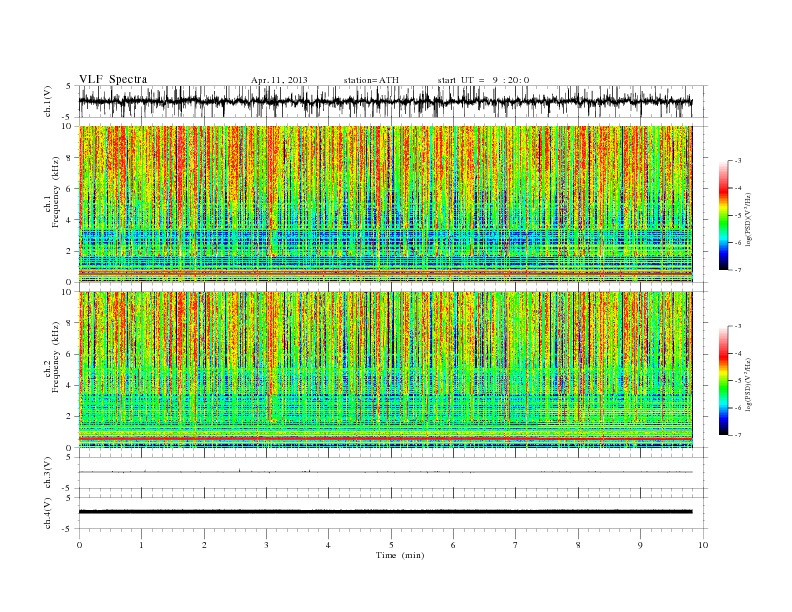Click time axis tick label "8"

(578, 545)
